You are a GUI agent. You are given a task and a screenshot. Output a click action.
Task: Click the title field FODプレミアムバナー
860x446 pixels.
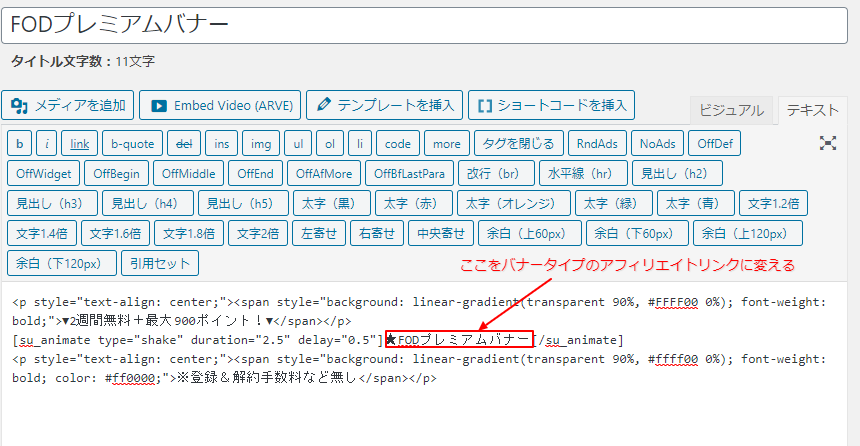coord(425,25)
